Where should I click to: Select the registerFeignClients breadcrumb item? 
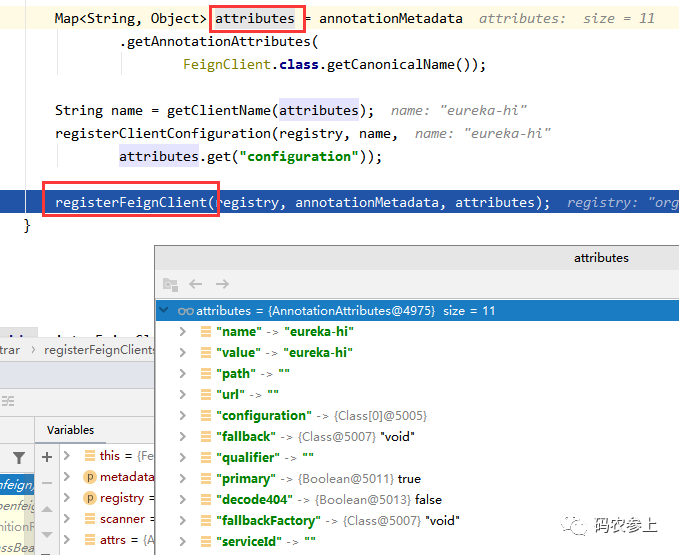coord(98,350)
